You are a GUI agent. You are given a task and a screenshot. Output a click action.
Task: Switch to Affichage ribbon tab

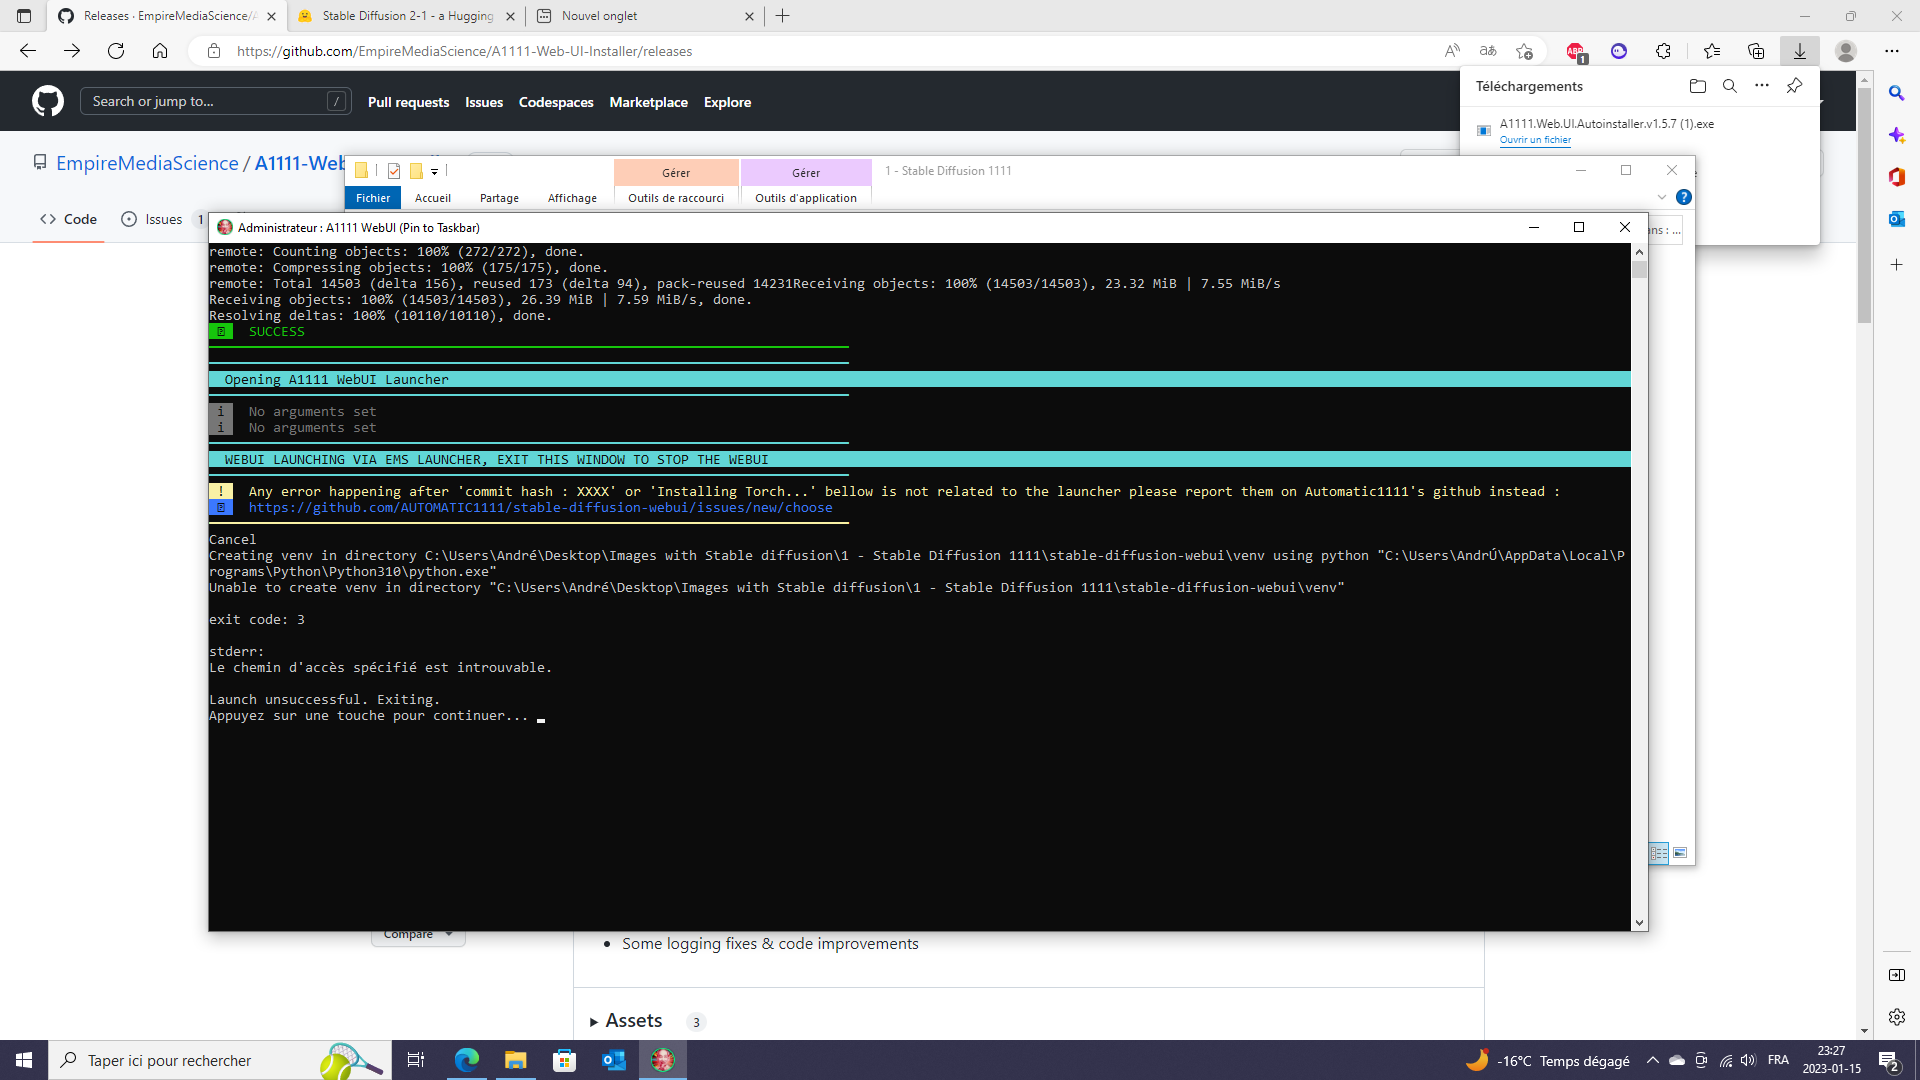point(572,198)
